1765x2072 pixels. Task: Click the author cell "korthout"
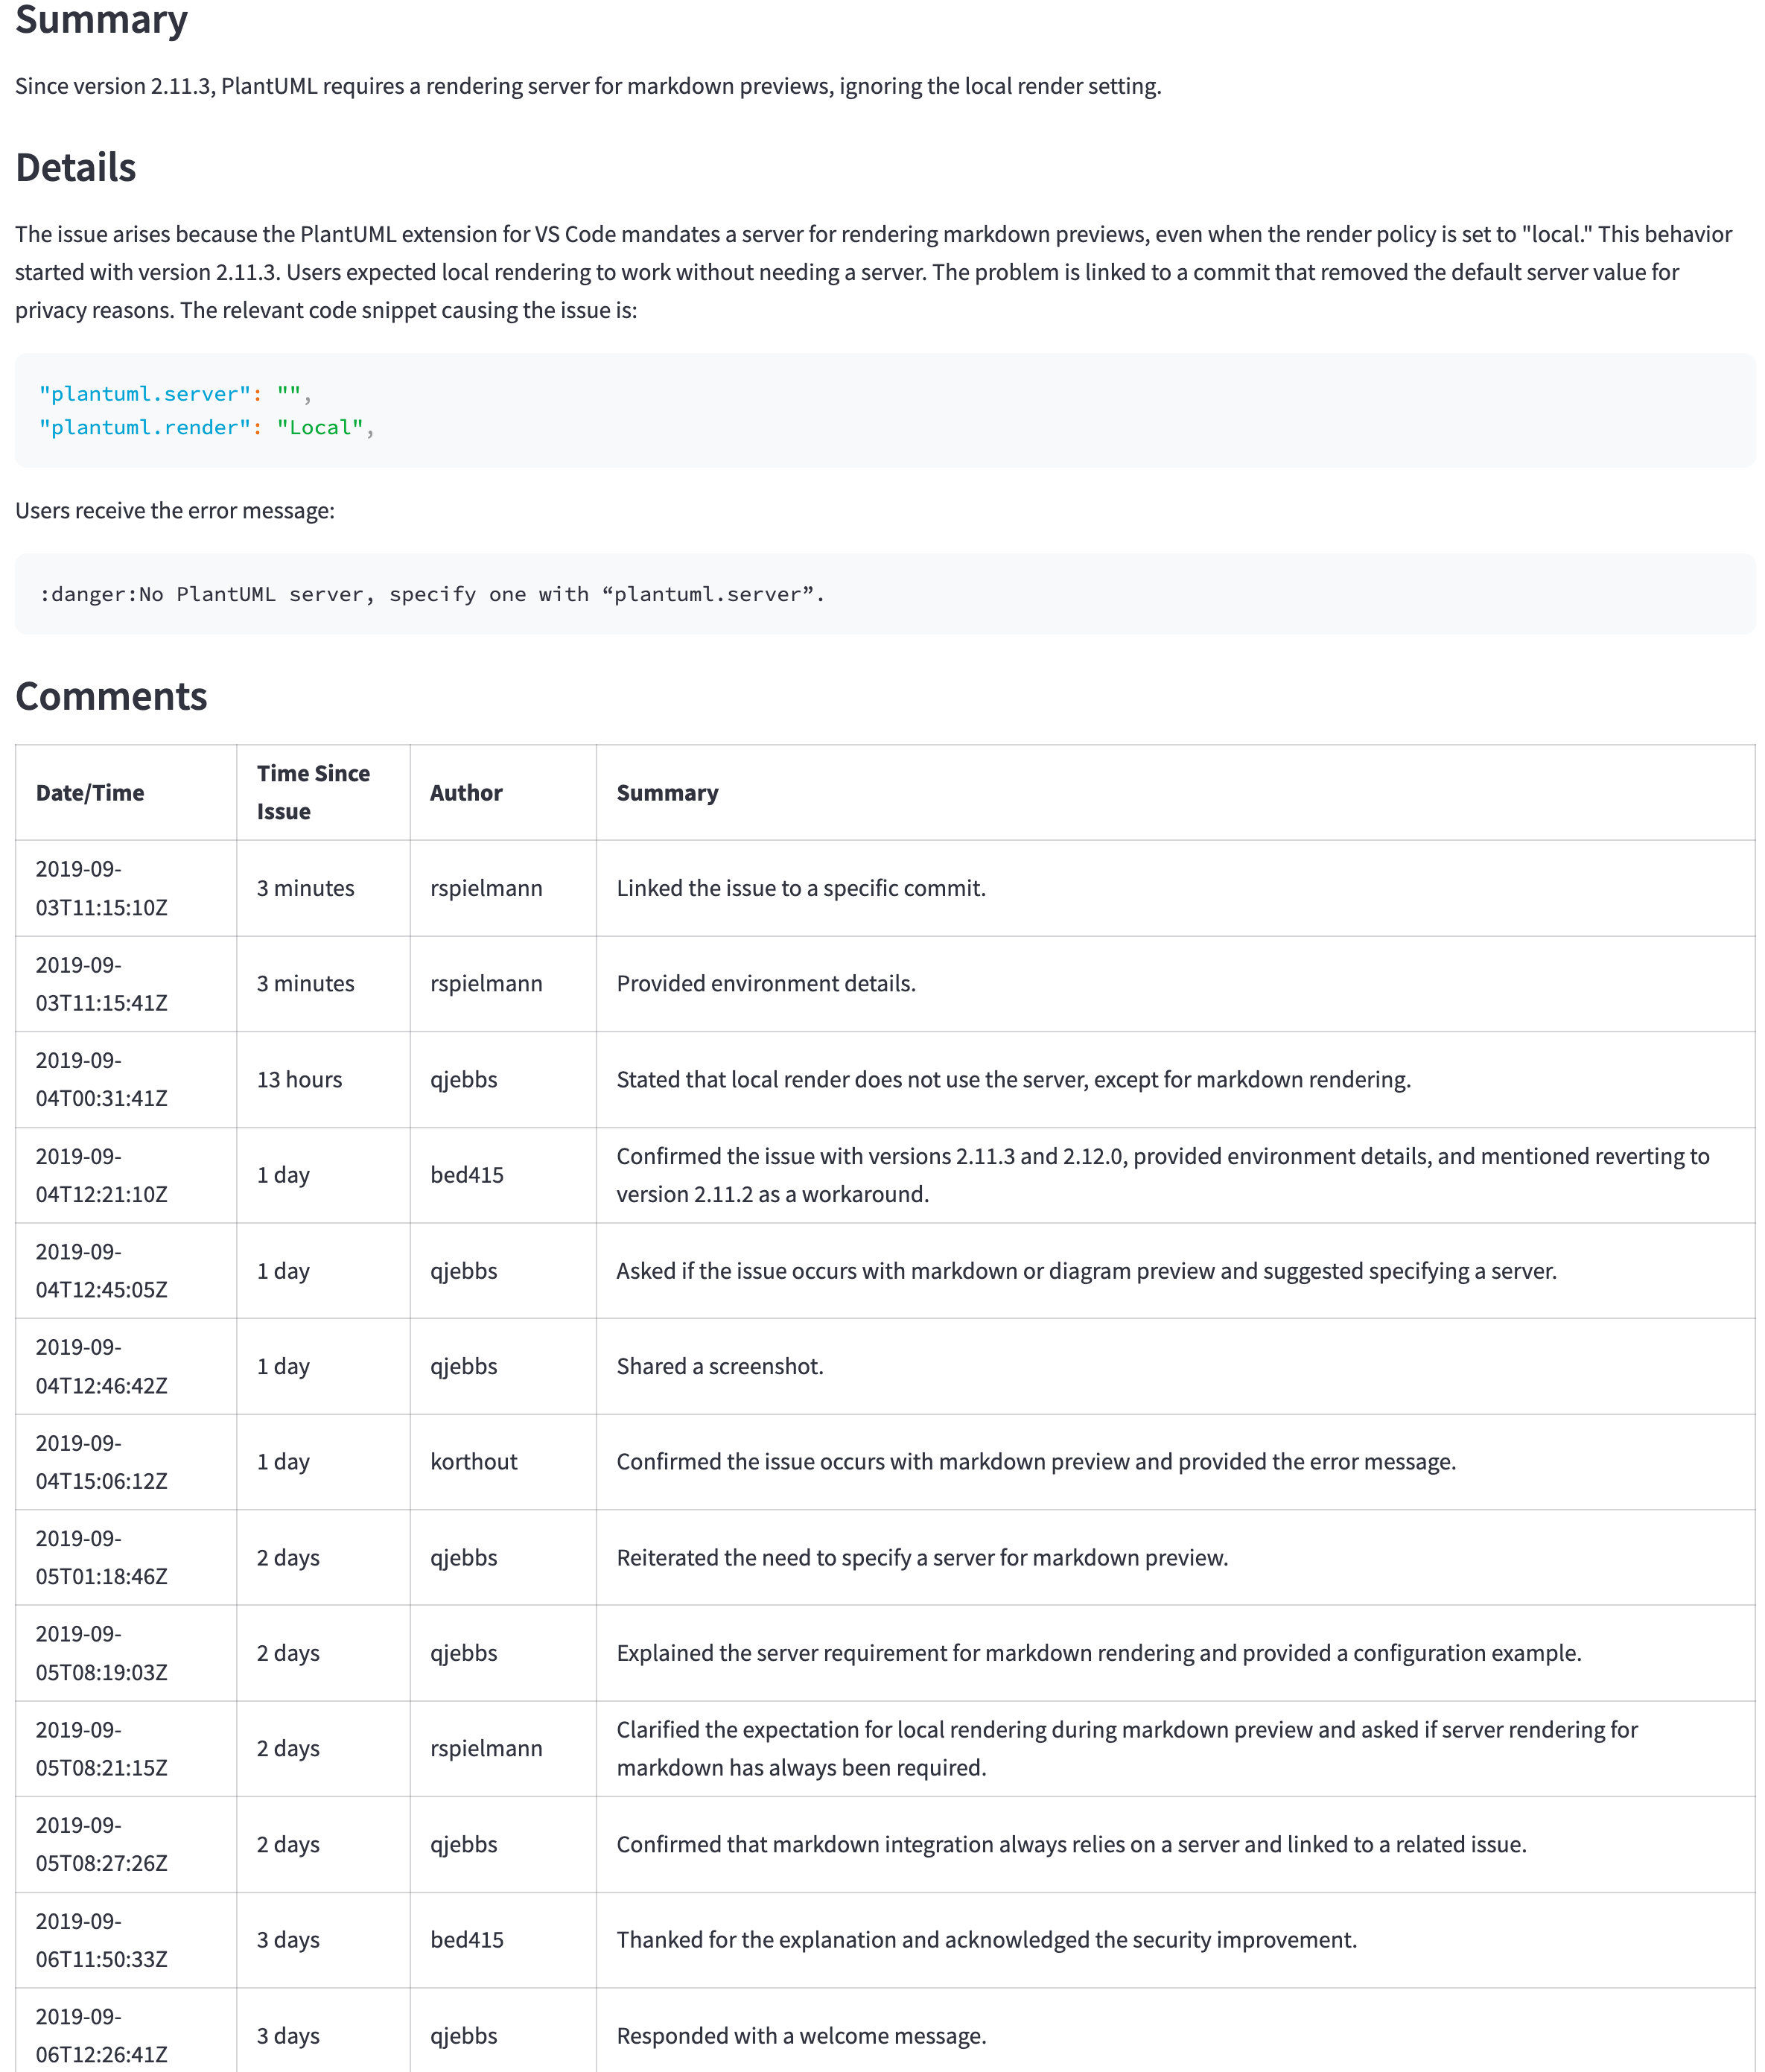tap(474, 1461)
